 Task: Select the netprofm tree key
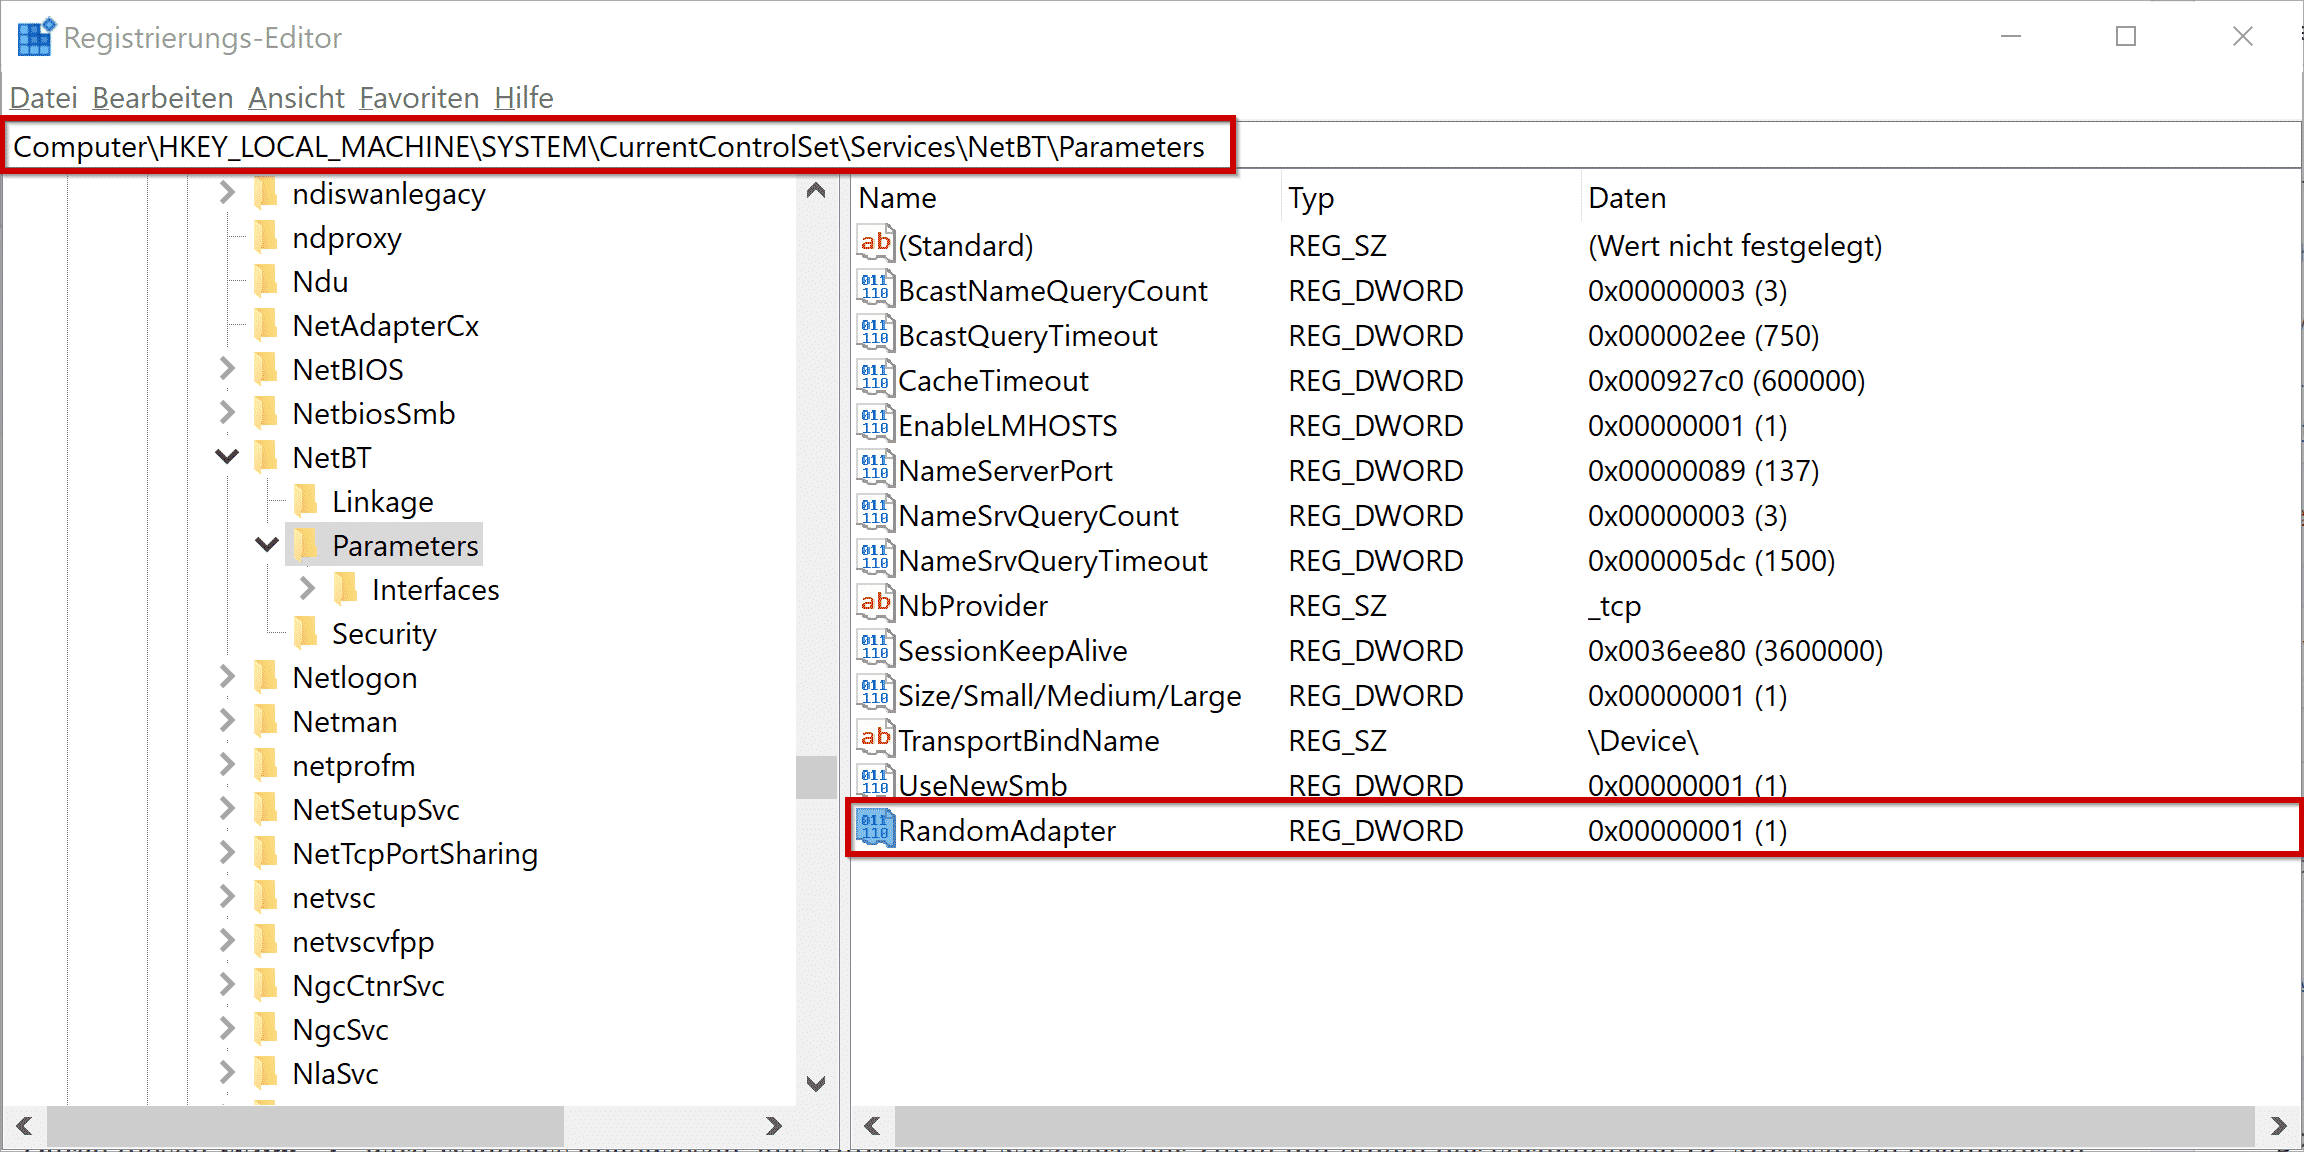pyautogui.click(x=353, y=766)
